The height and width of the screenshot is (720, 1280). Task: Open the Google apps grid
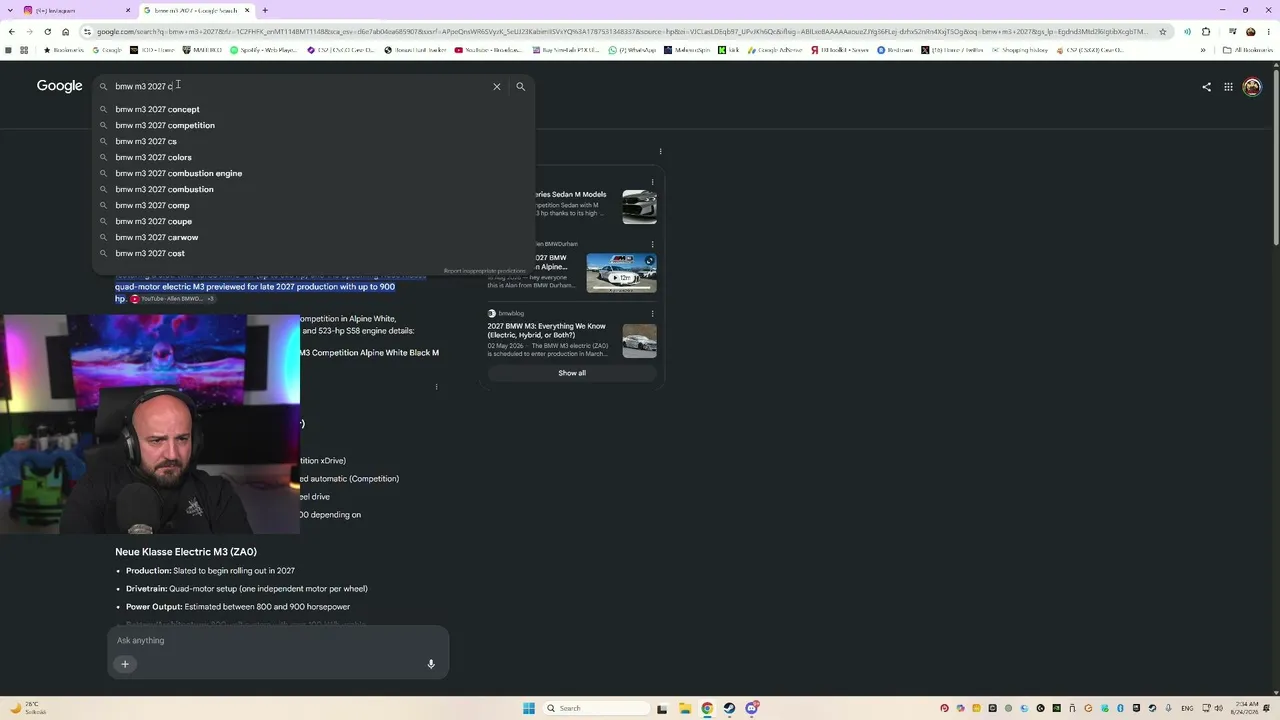tap(1228, 87)
